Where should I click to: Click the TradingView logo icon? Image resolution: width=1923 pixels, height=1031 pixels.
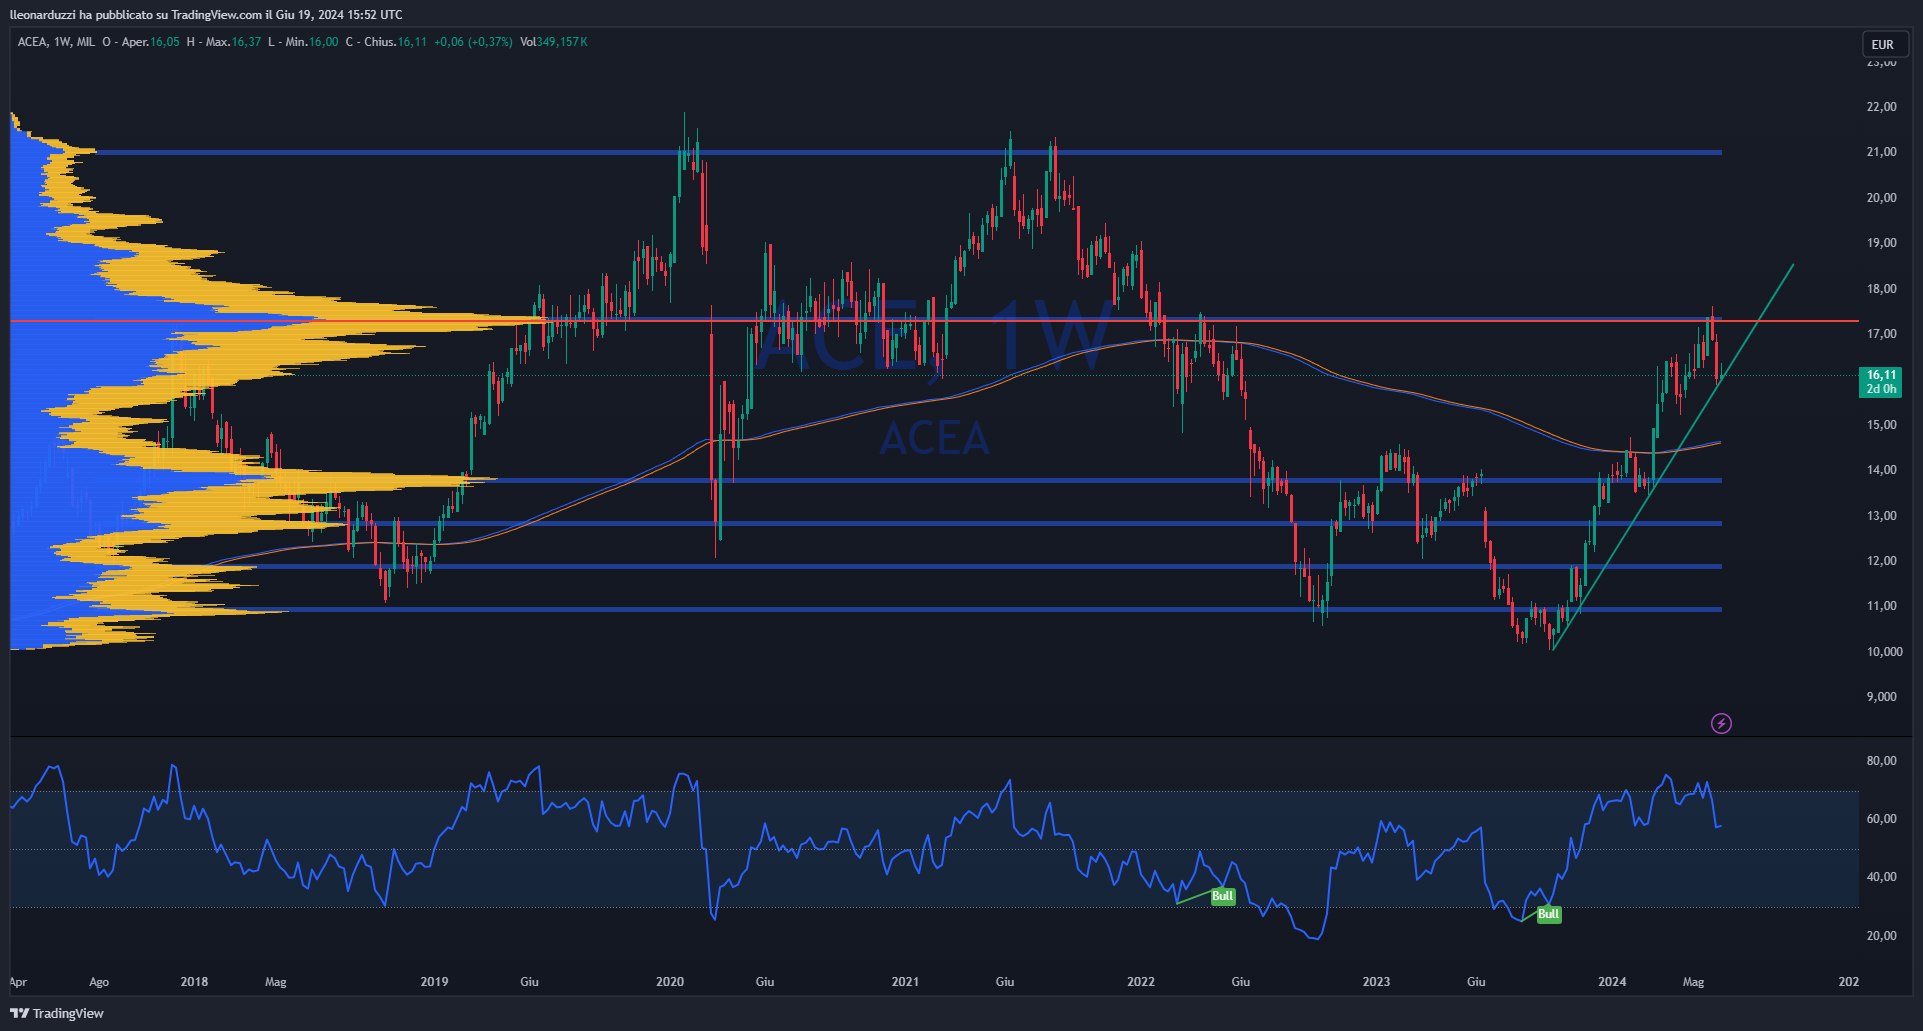tap(19, 1013)
